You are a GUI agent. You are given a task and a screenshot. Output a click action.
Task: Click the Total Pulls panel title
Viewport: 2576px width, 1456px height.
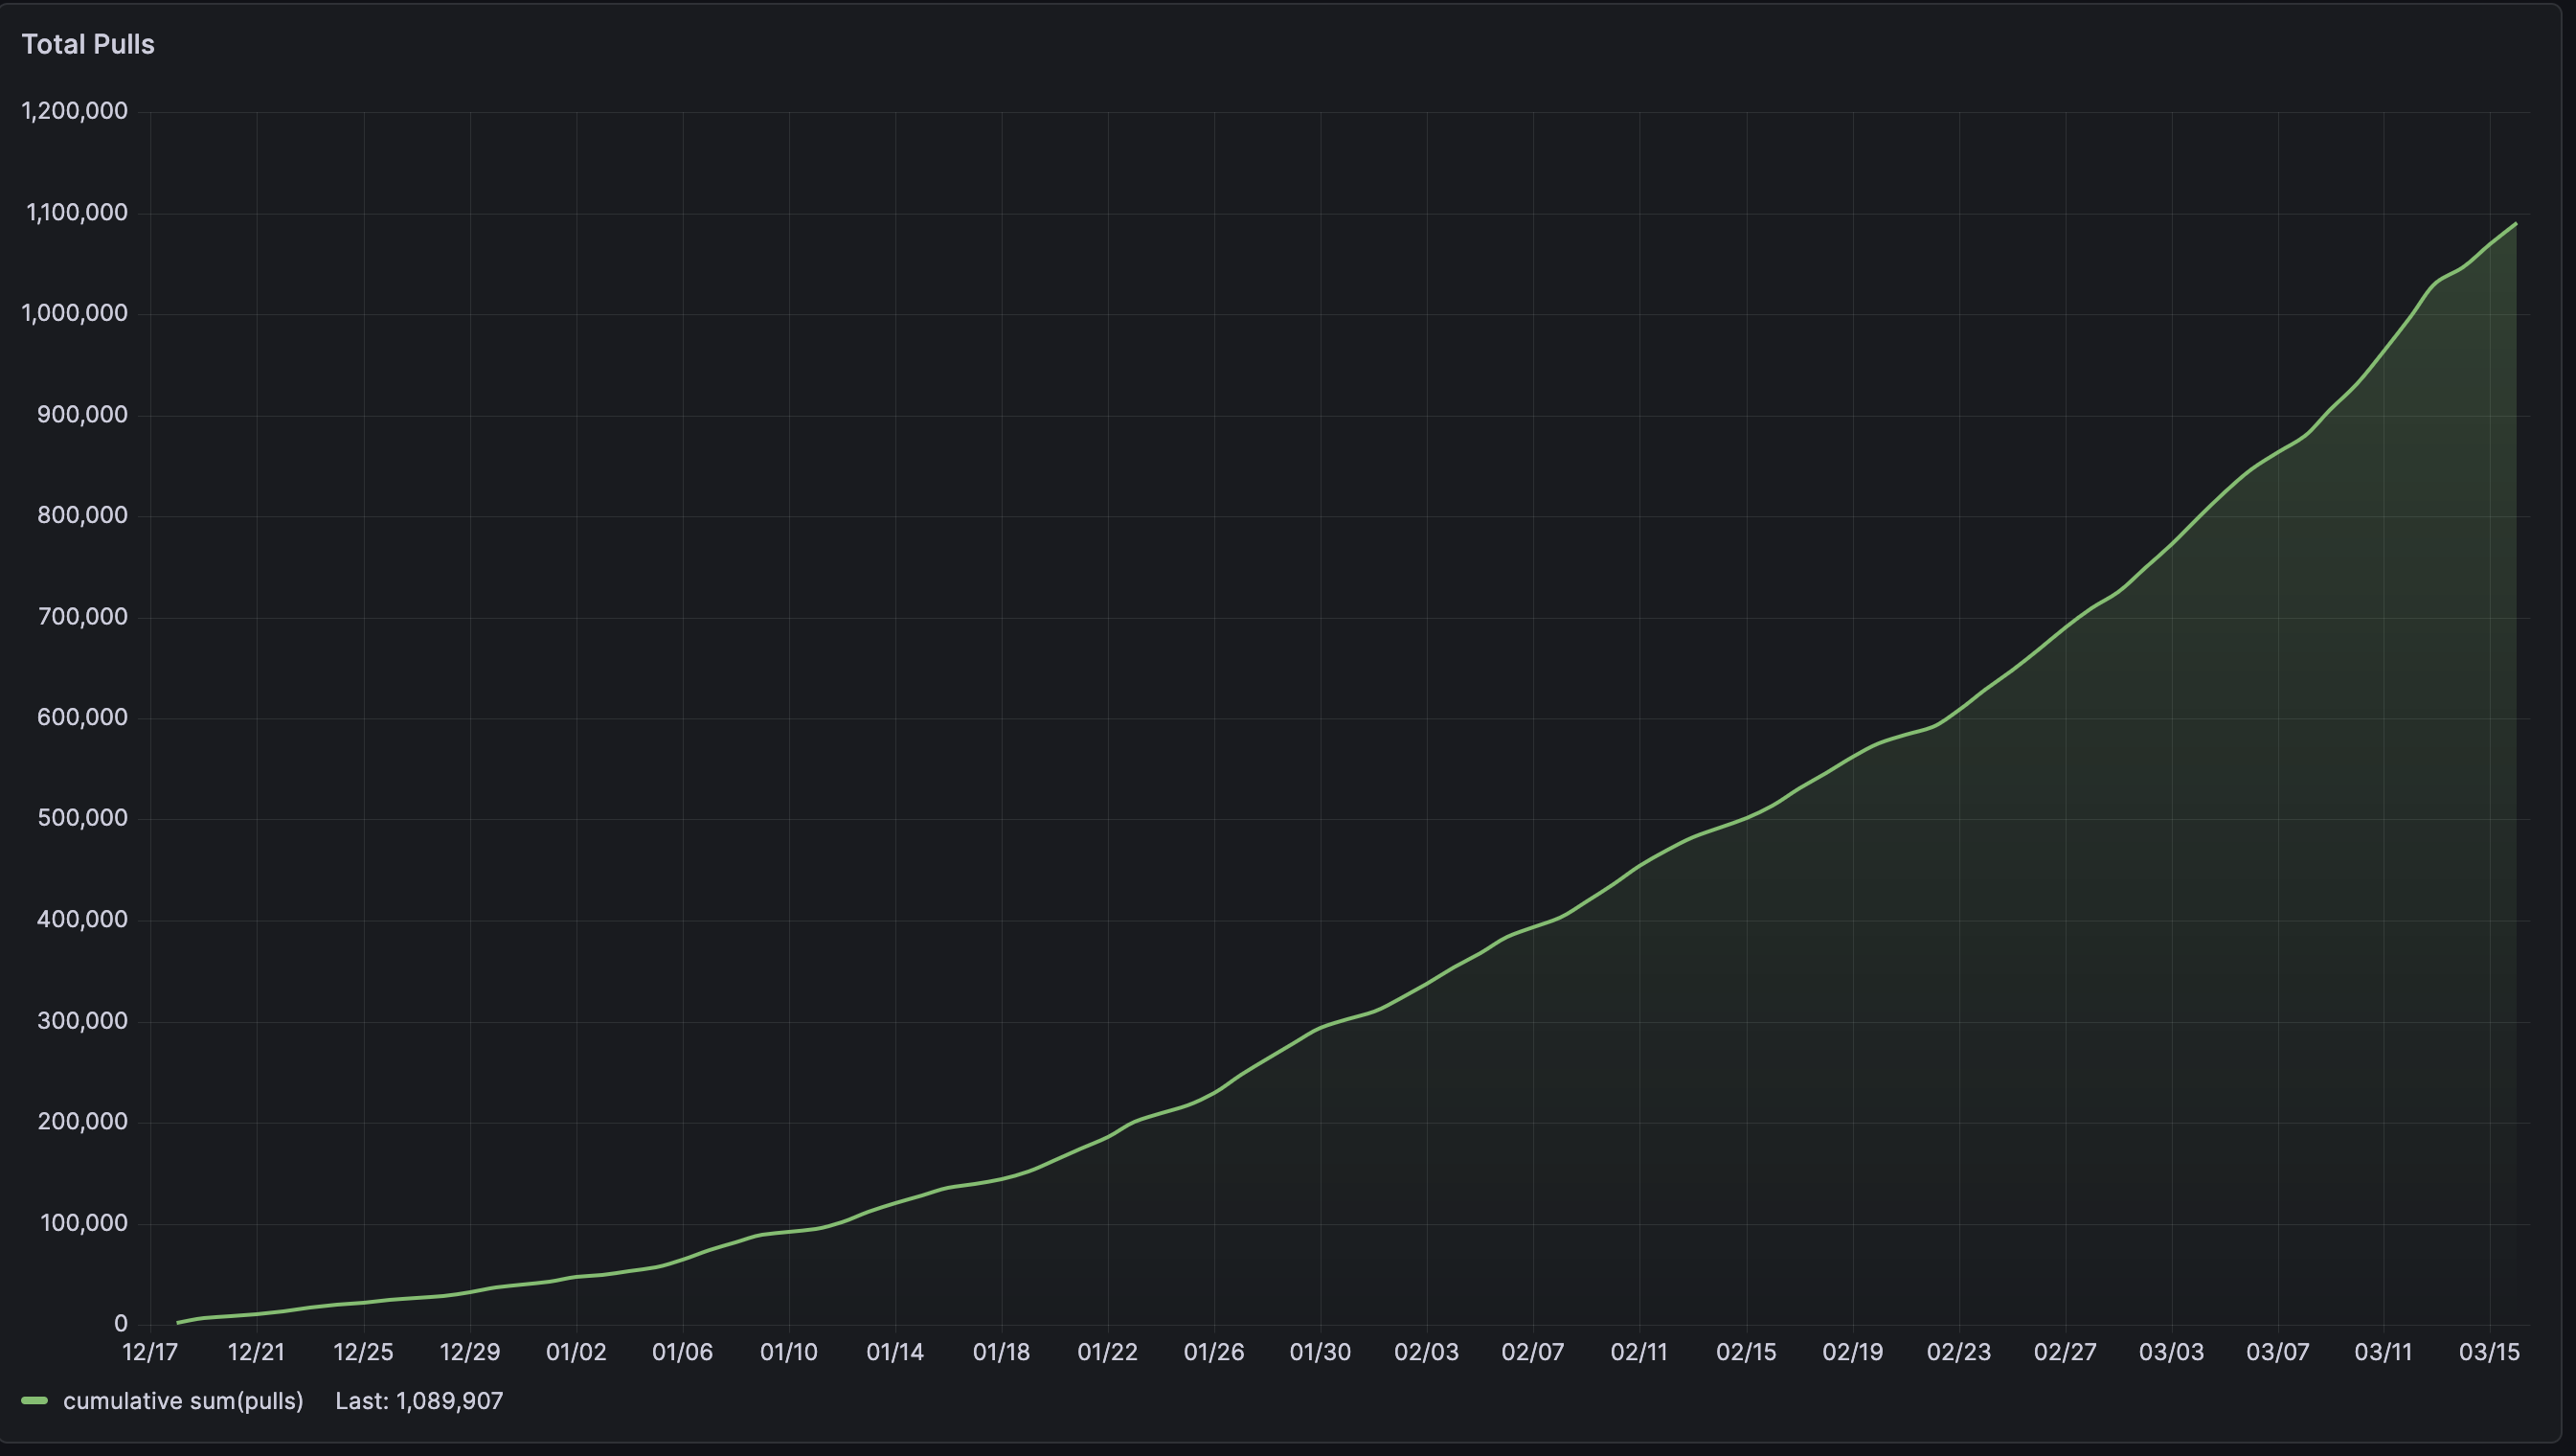pos(88,44)
